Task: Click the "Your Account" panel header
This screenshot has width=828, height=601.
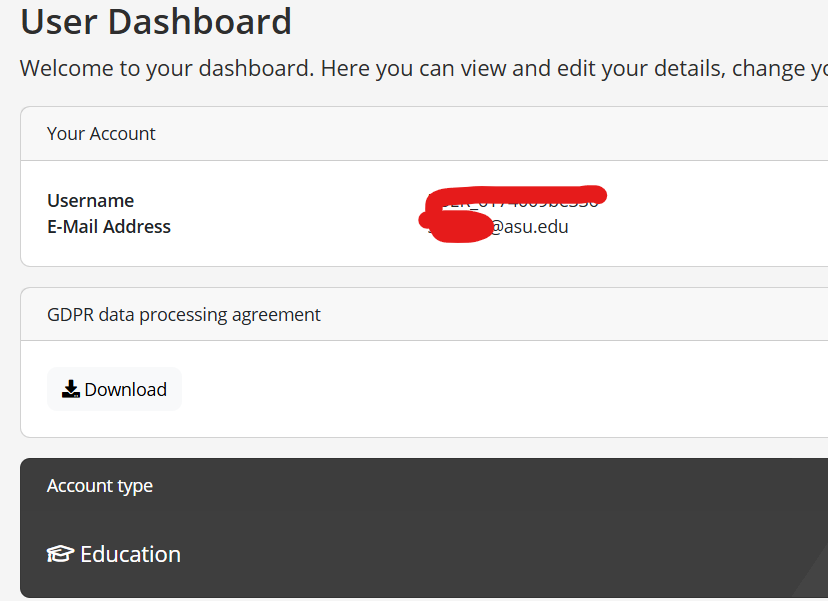Action: click(x=101, y=134)
